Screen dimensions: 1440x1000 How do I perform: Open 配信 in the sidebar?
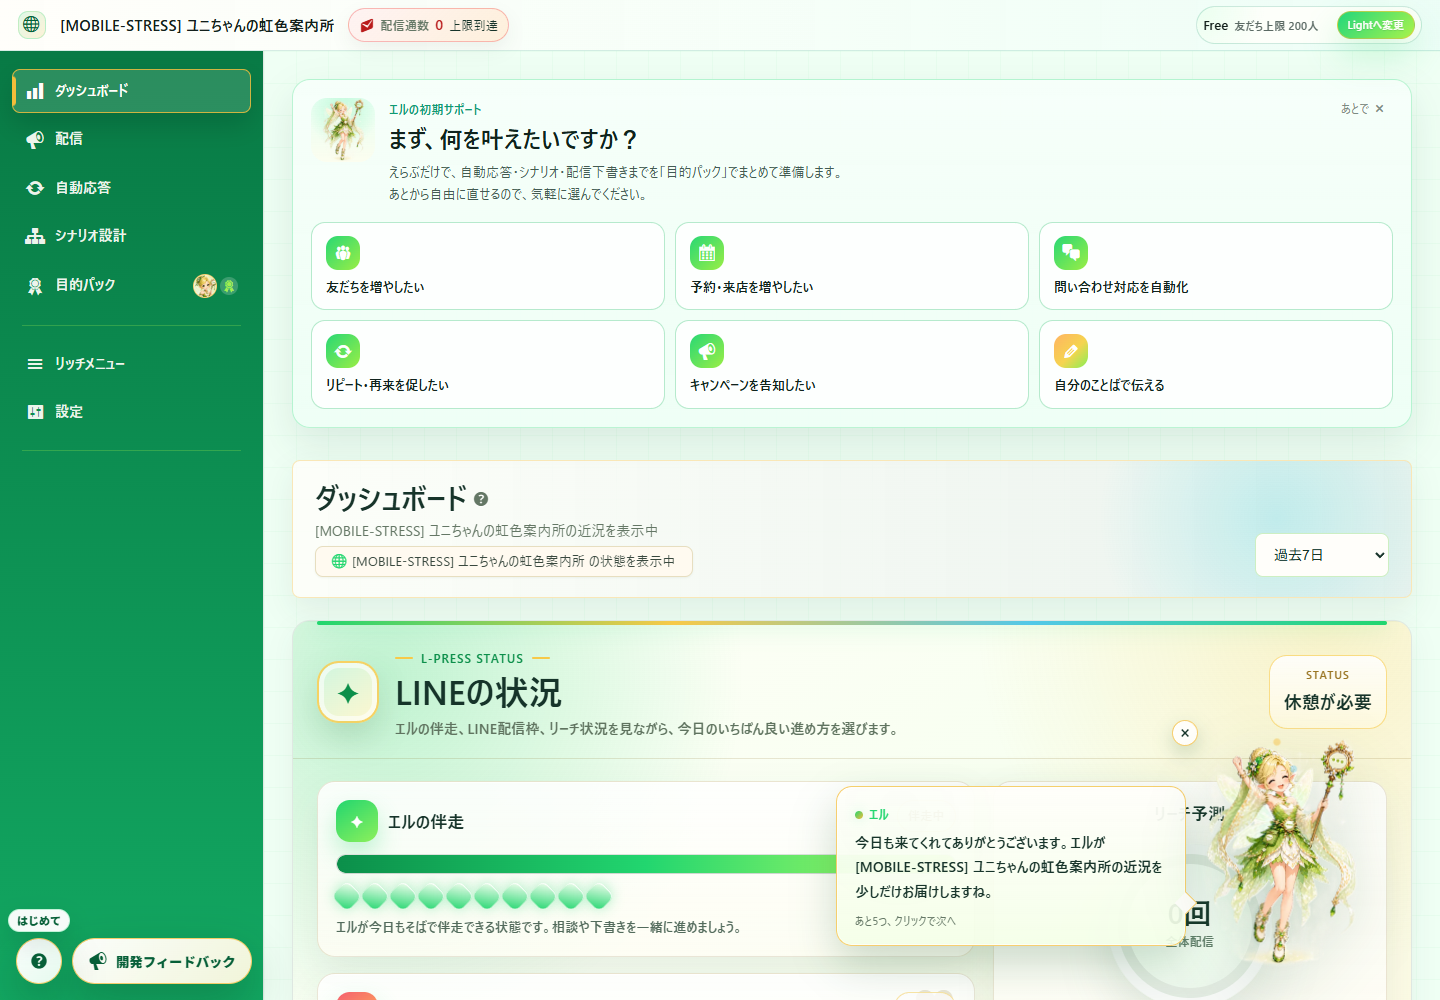[131, 139]
